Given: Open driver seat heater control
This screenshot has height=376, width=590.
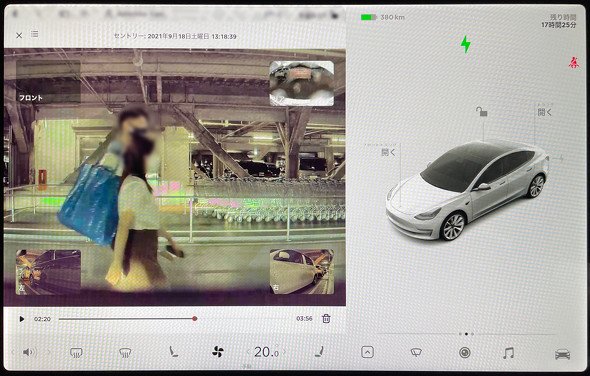Looking at the screenshot, I should point(173,352).
